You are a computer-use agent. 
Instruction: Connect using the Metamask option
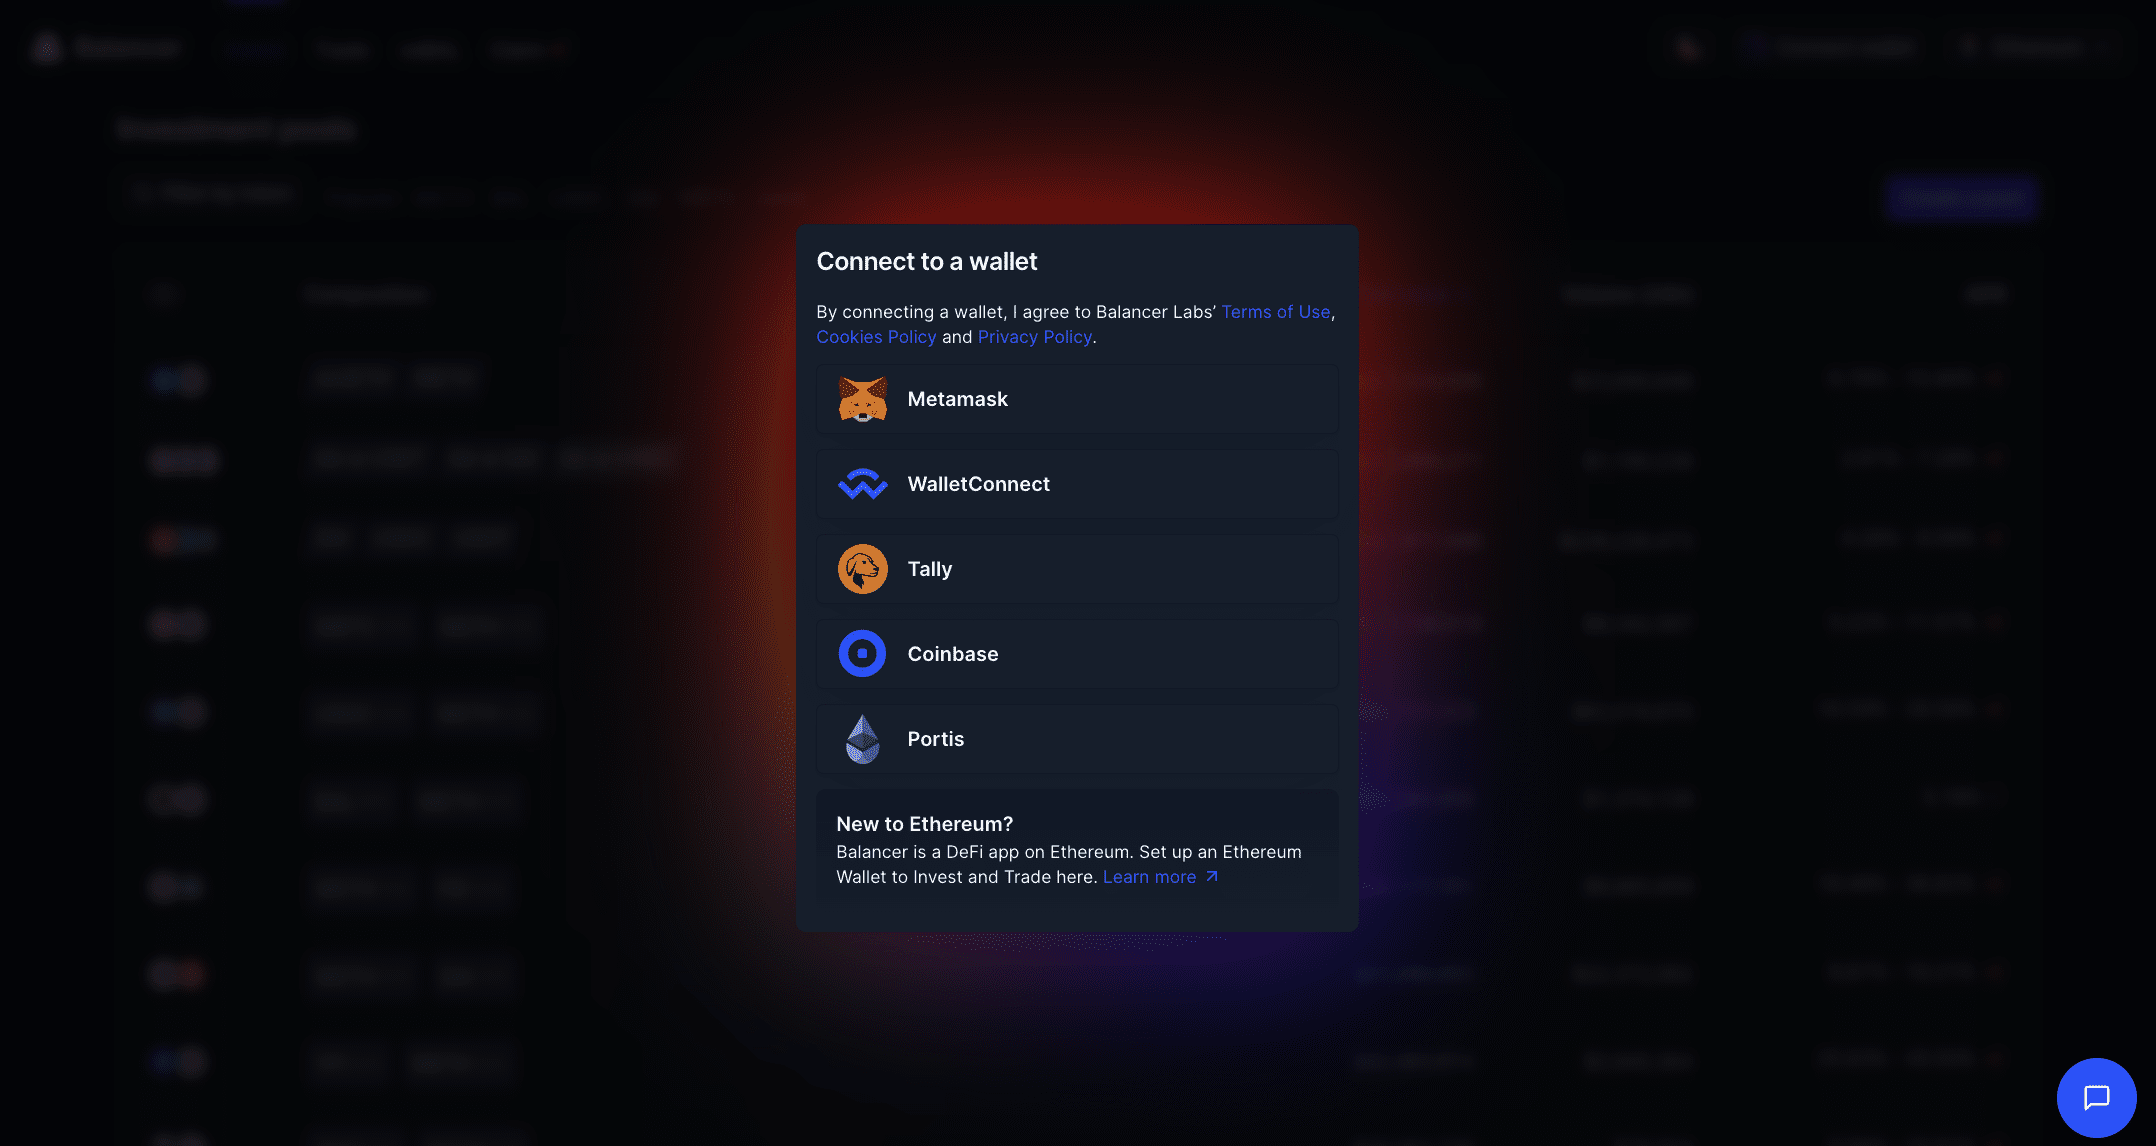[x=1077, y=399]
